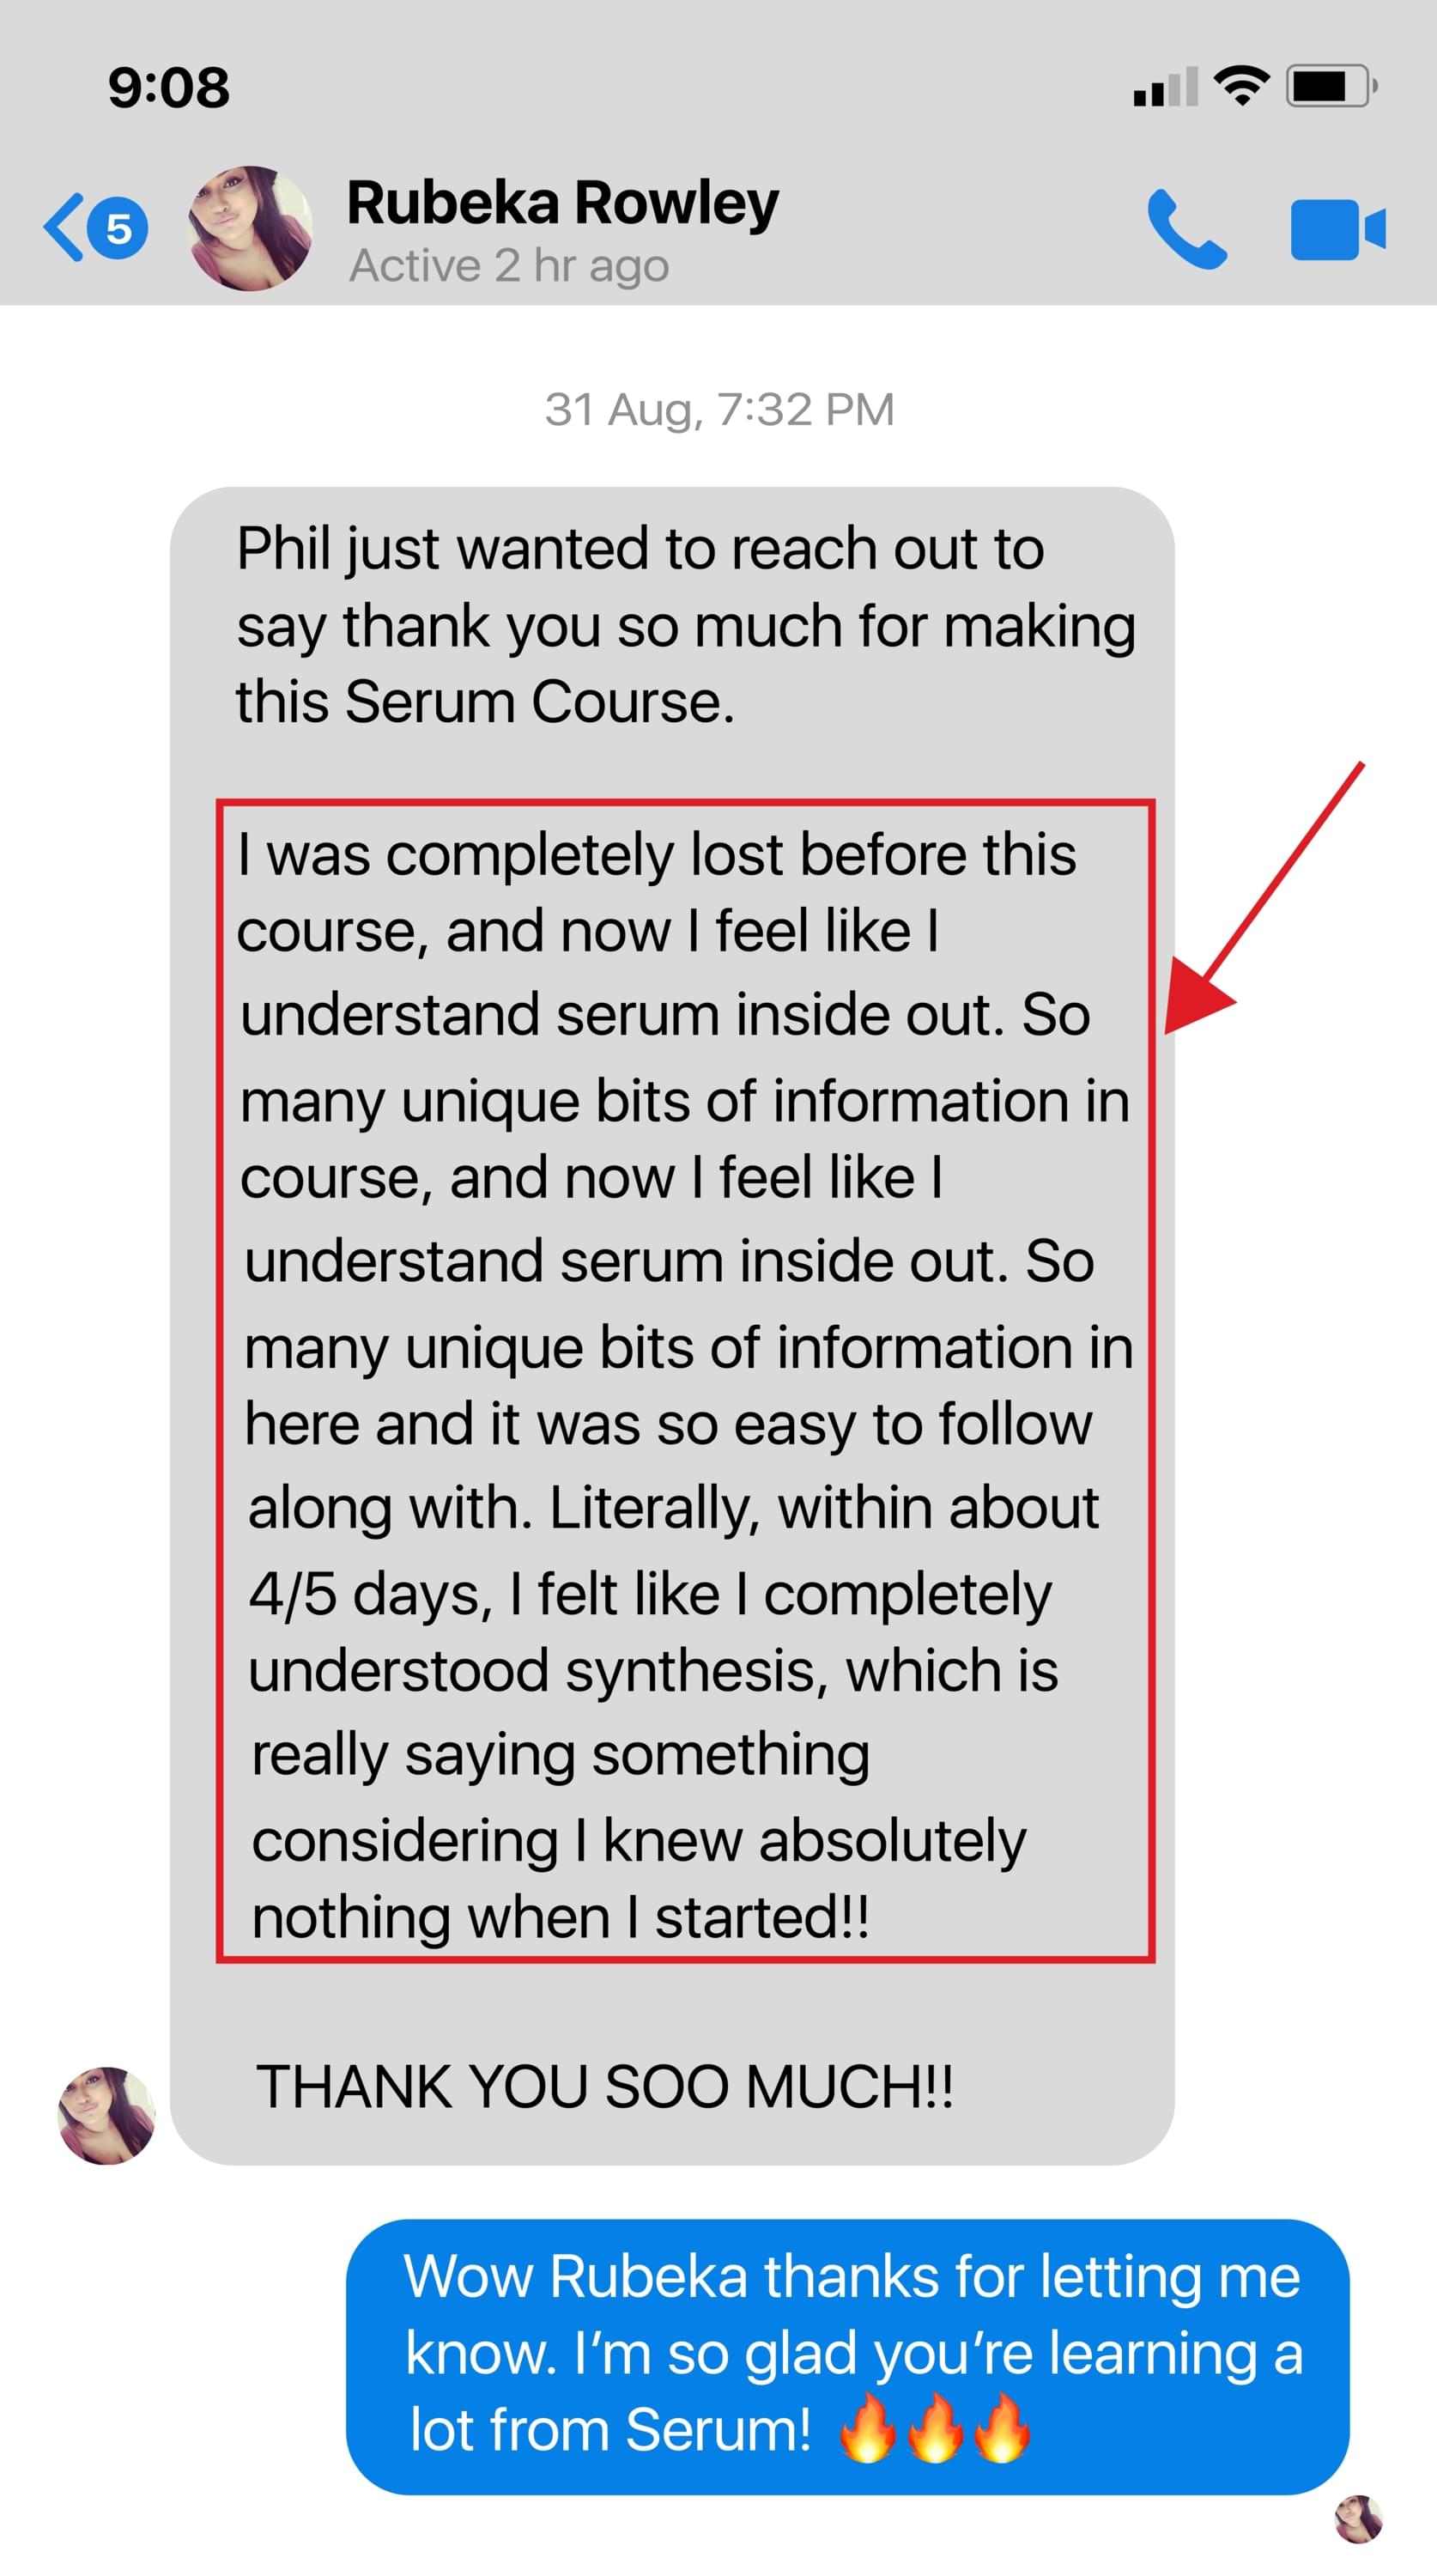
Task: Tap the small read-receipt avatar
Action: 1358,2518
